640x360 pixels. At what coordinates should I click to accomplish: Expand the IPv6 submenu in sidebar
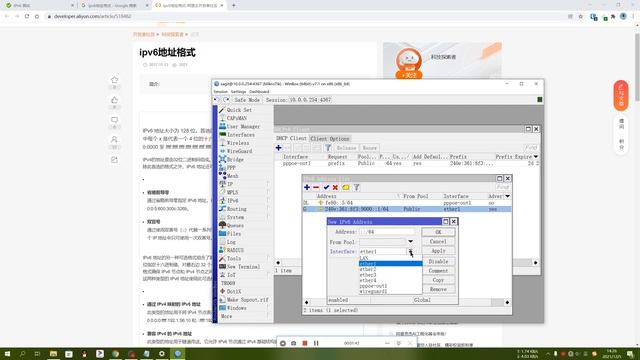pyautogui.click(x=233, y=201)
